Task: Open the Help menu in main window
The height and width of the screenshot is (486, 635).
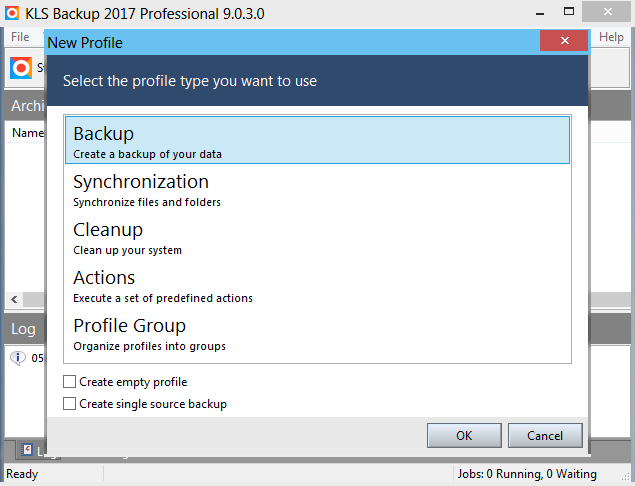Action: coord(611,37)
